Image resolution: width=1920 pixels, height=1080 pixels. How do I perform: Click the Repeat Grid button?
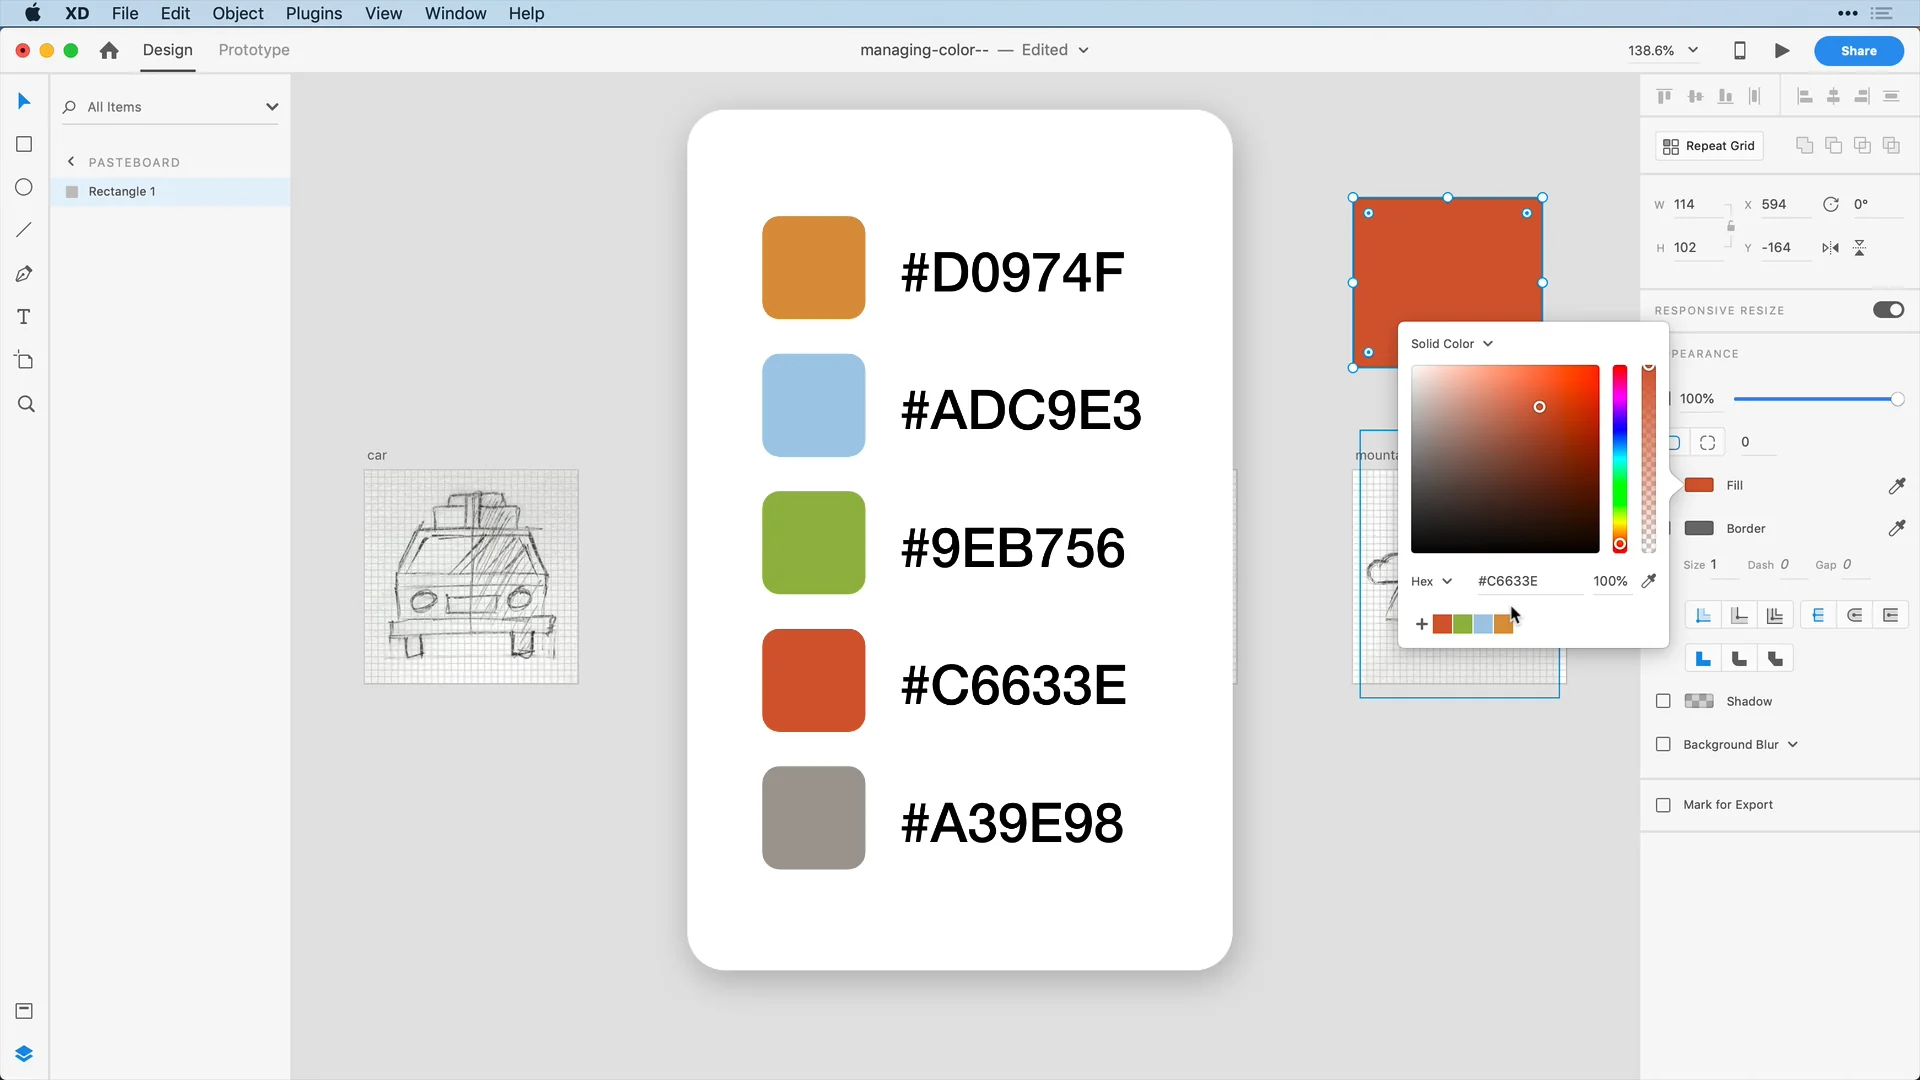click(1709, 146)
